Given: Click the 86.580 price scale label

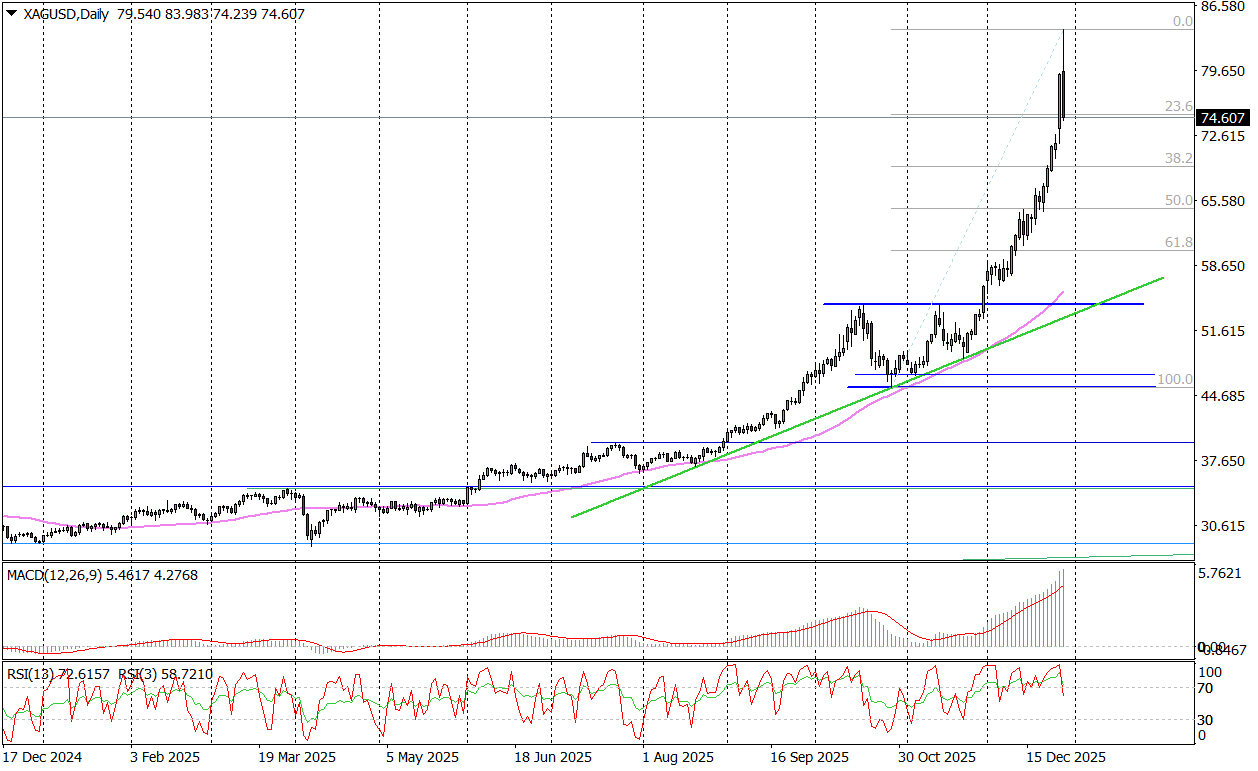Looking at the screenshot, I should click(x=1222, y=7).
